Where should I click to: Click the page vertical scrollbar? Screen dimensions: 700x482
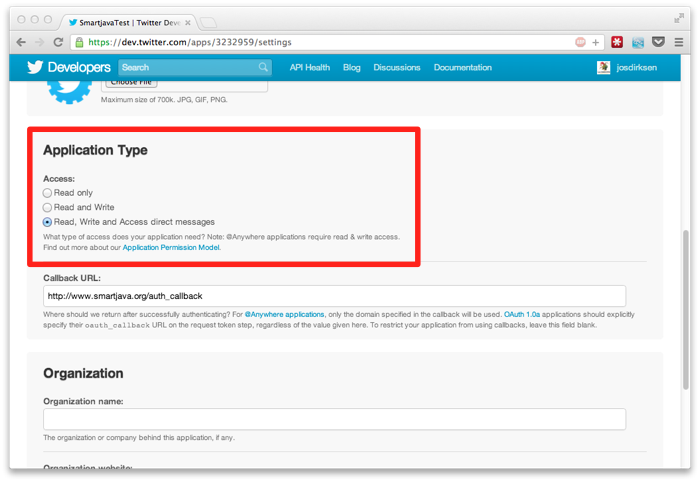686,310
